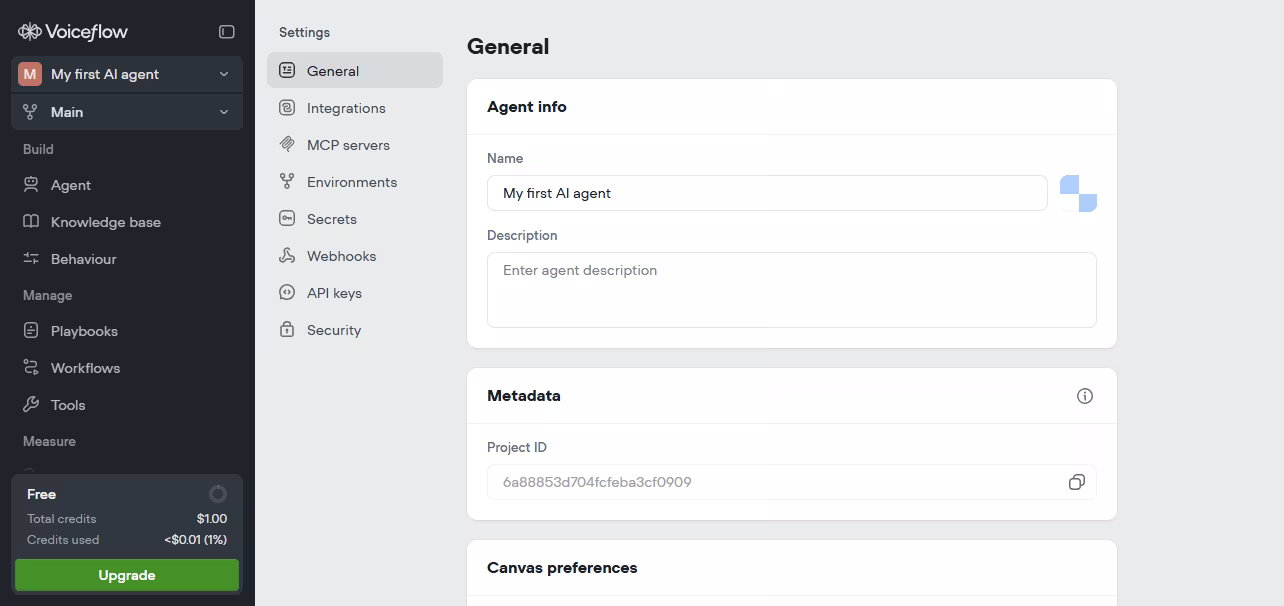Switch to Webhooks settings
Viewport: 1284px width, 606px height.
[x=355, y=256]
